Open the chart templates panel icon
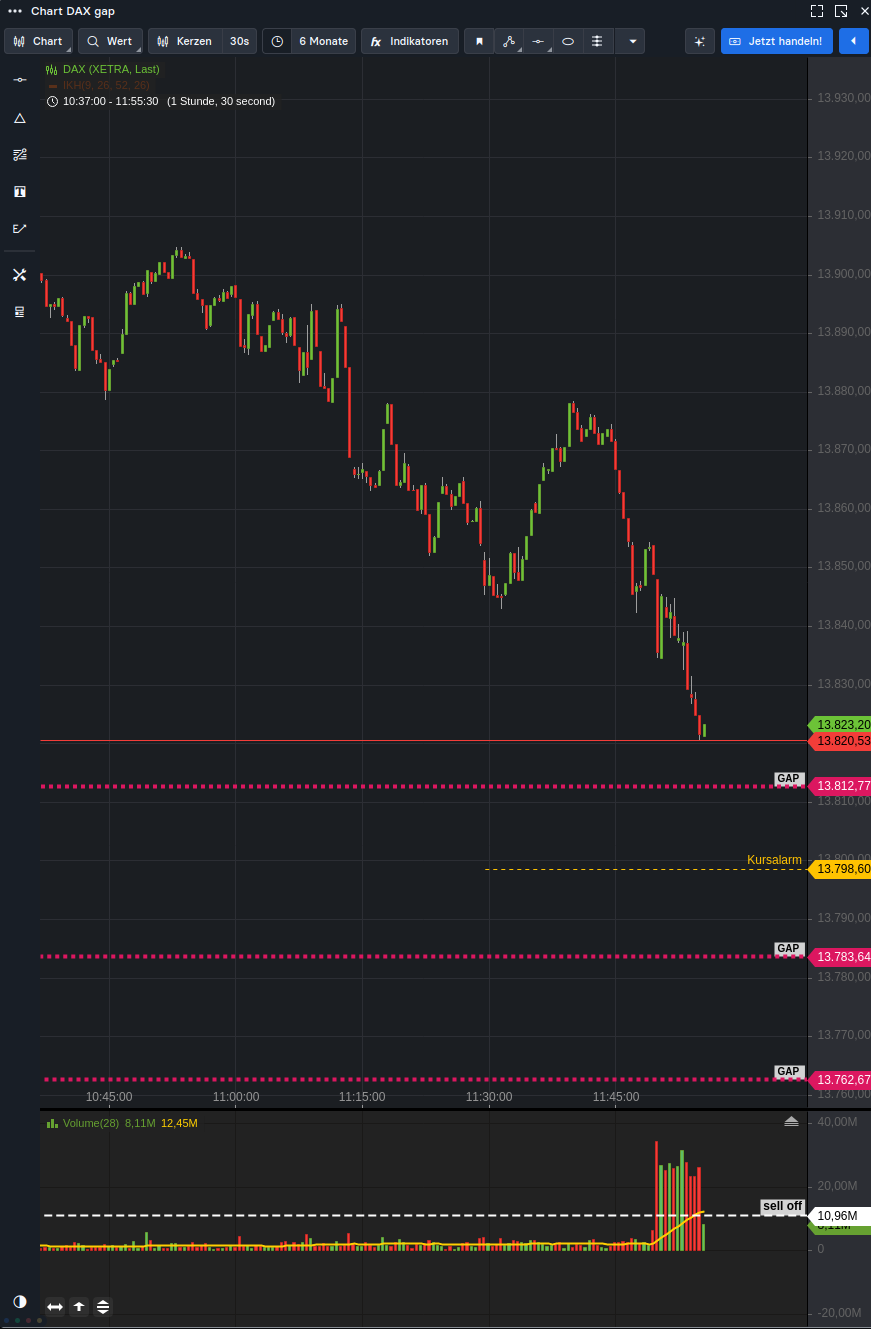Viewport: 871px width, 1329px height. point(19,311)
